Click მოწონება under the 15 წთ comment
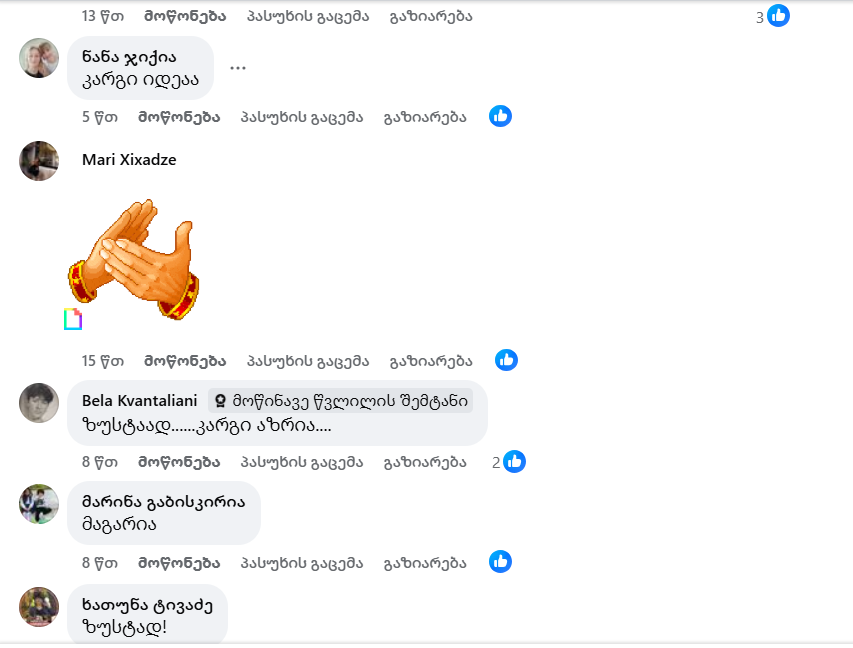 click(185, 361)
